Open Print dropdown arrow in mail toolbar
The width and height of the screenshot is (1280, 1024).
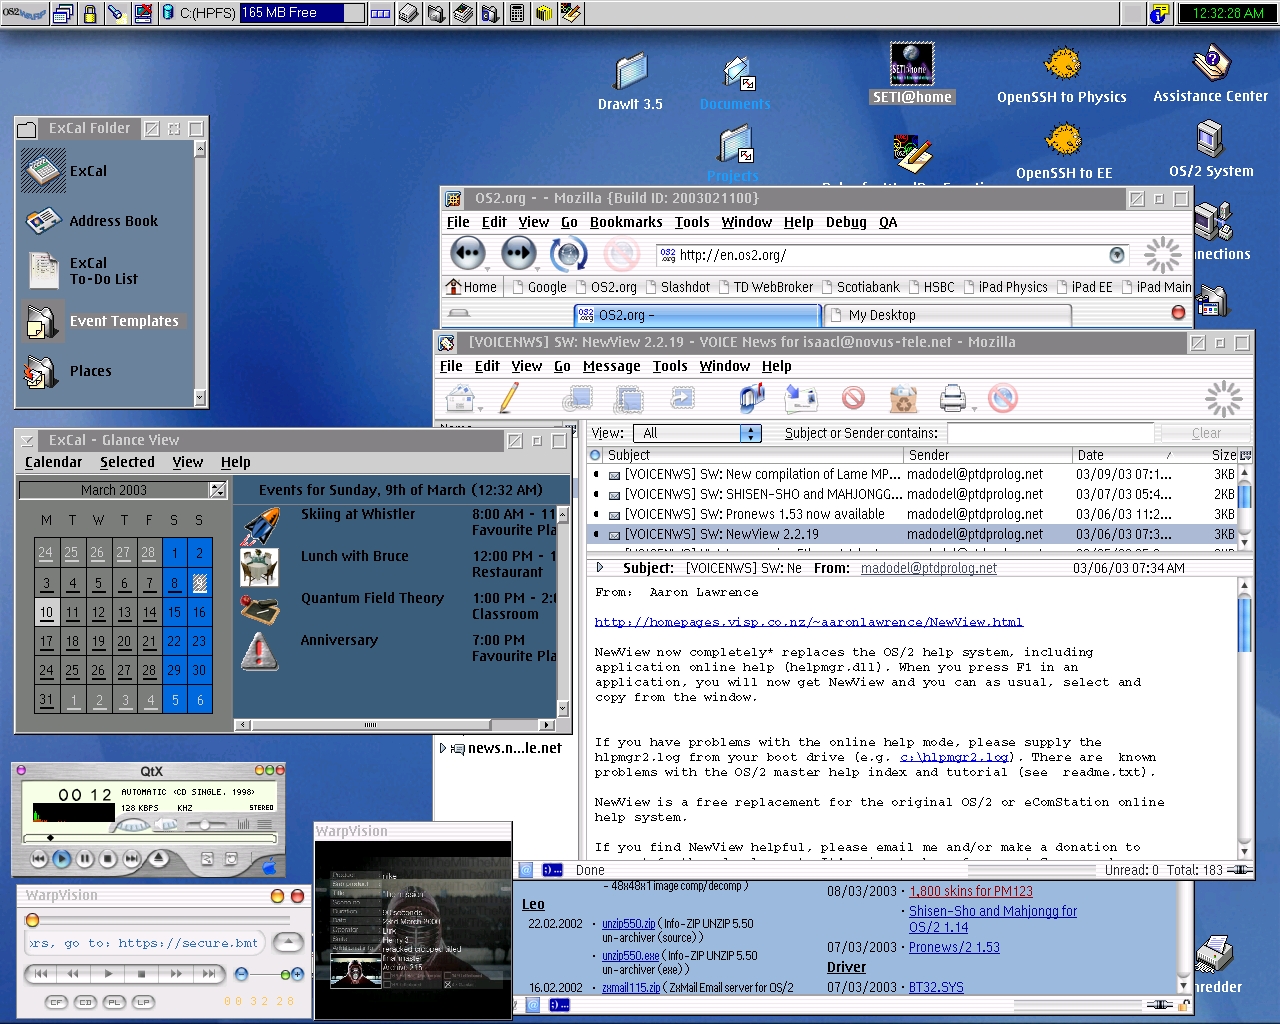click(x=973, y=408)
